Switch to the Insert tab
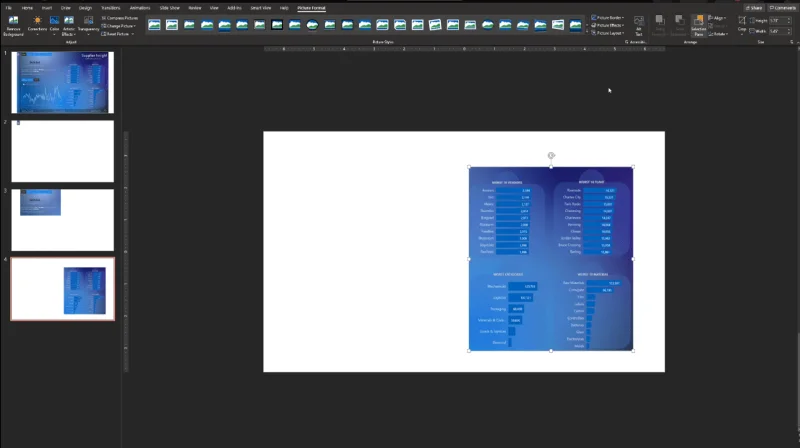 click(46, 8)
